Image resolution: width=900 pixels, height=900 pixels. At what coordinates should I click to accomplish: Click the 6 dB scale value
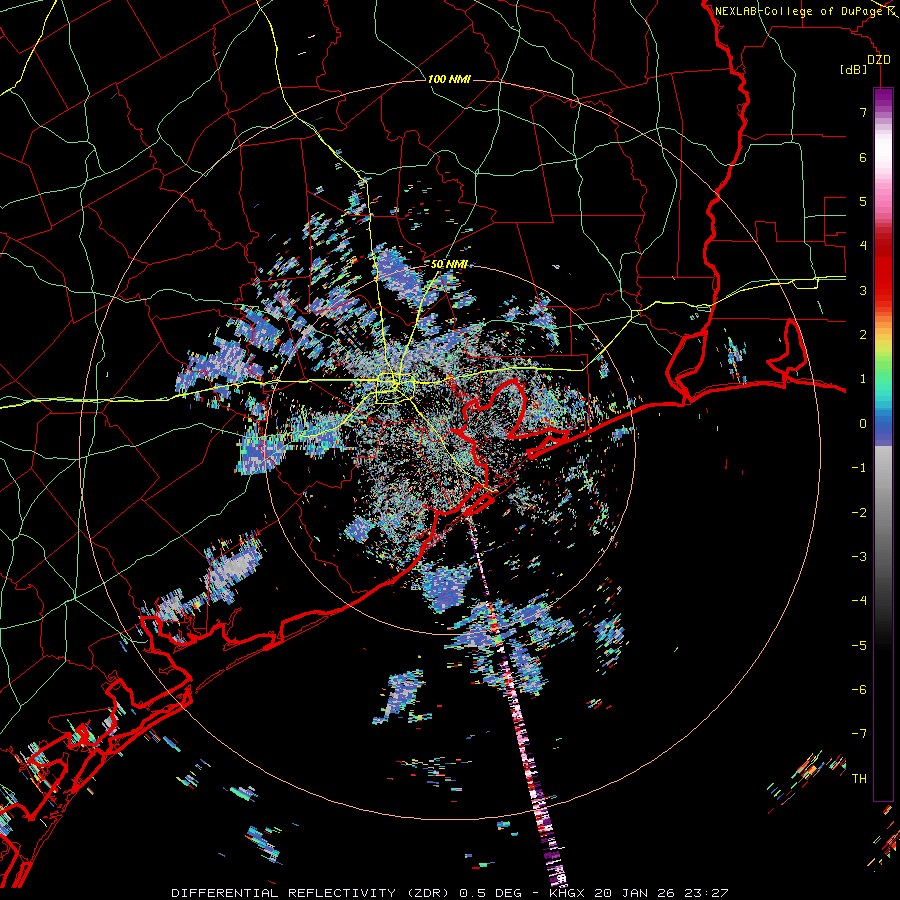click(863, 157)
